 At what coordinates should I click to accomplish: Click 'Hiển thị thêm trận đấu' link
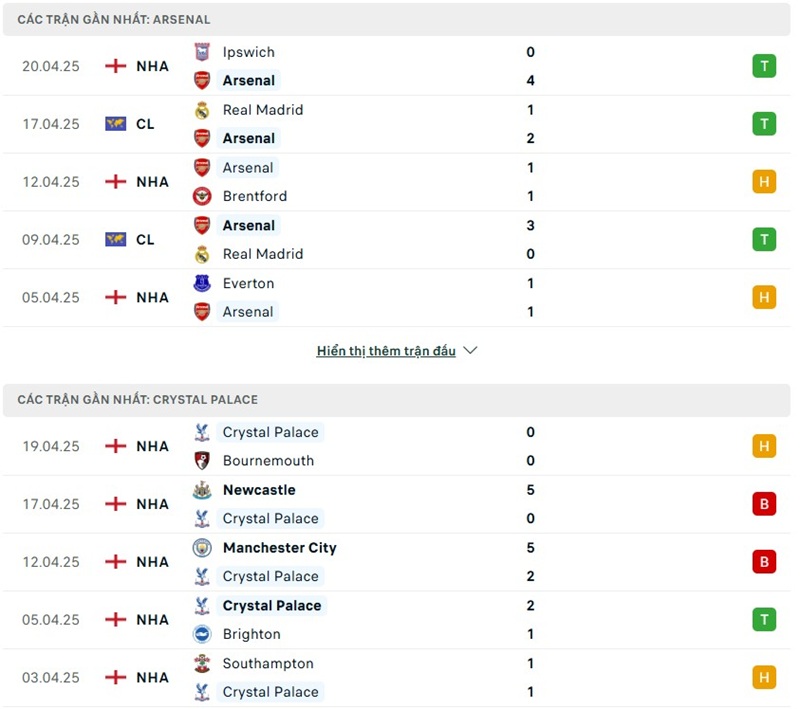coord(386,351)
